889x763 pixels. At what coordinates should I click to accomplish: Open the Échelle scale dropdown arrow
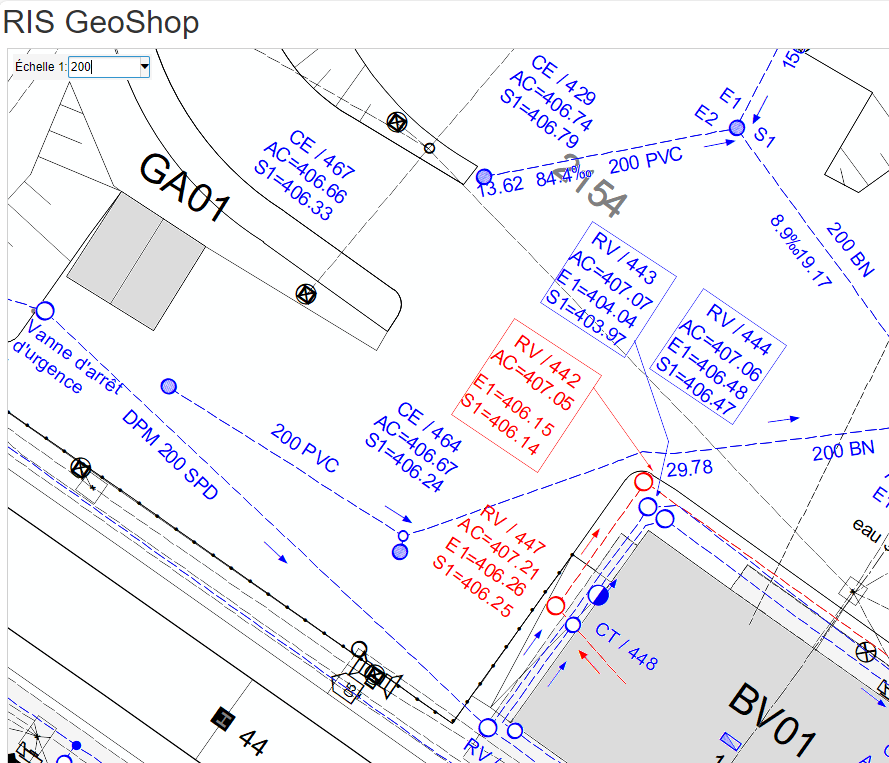144,67
